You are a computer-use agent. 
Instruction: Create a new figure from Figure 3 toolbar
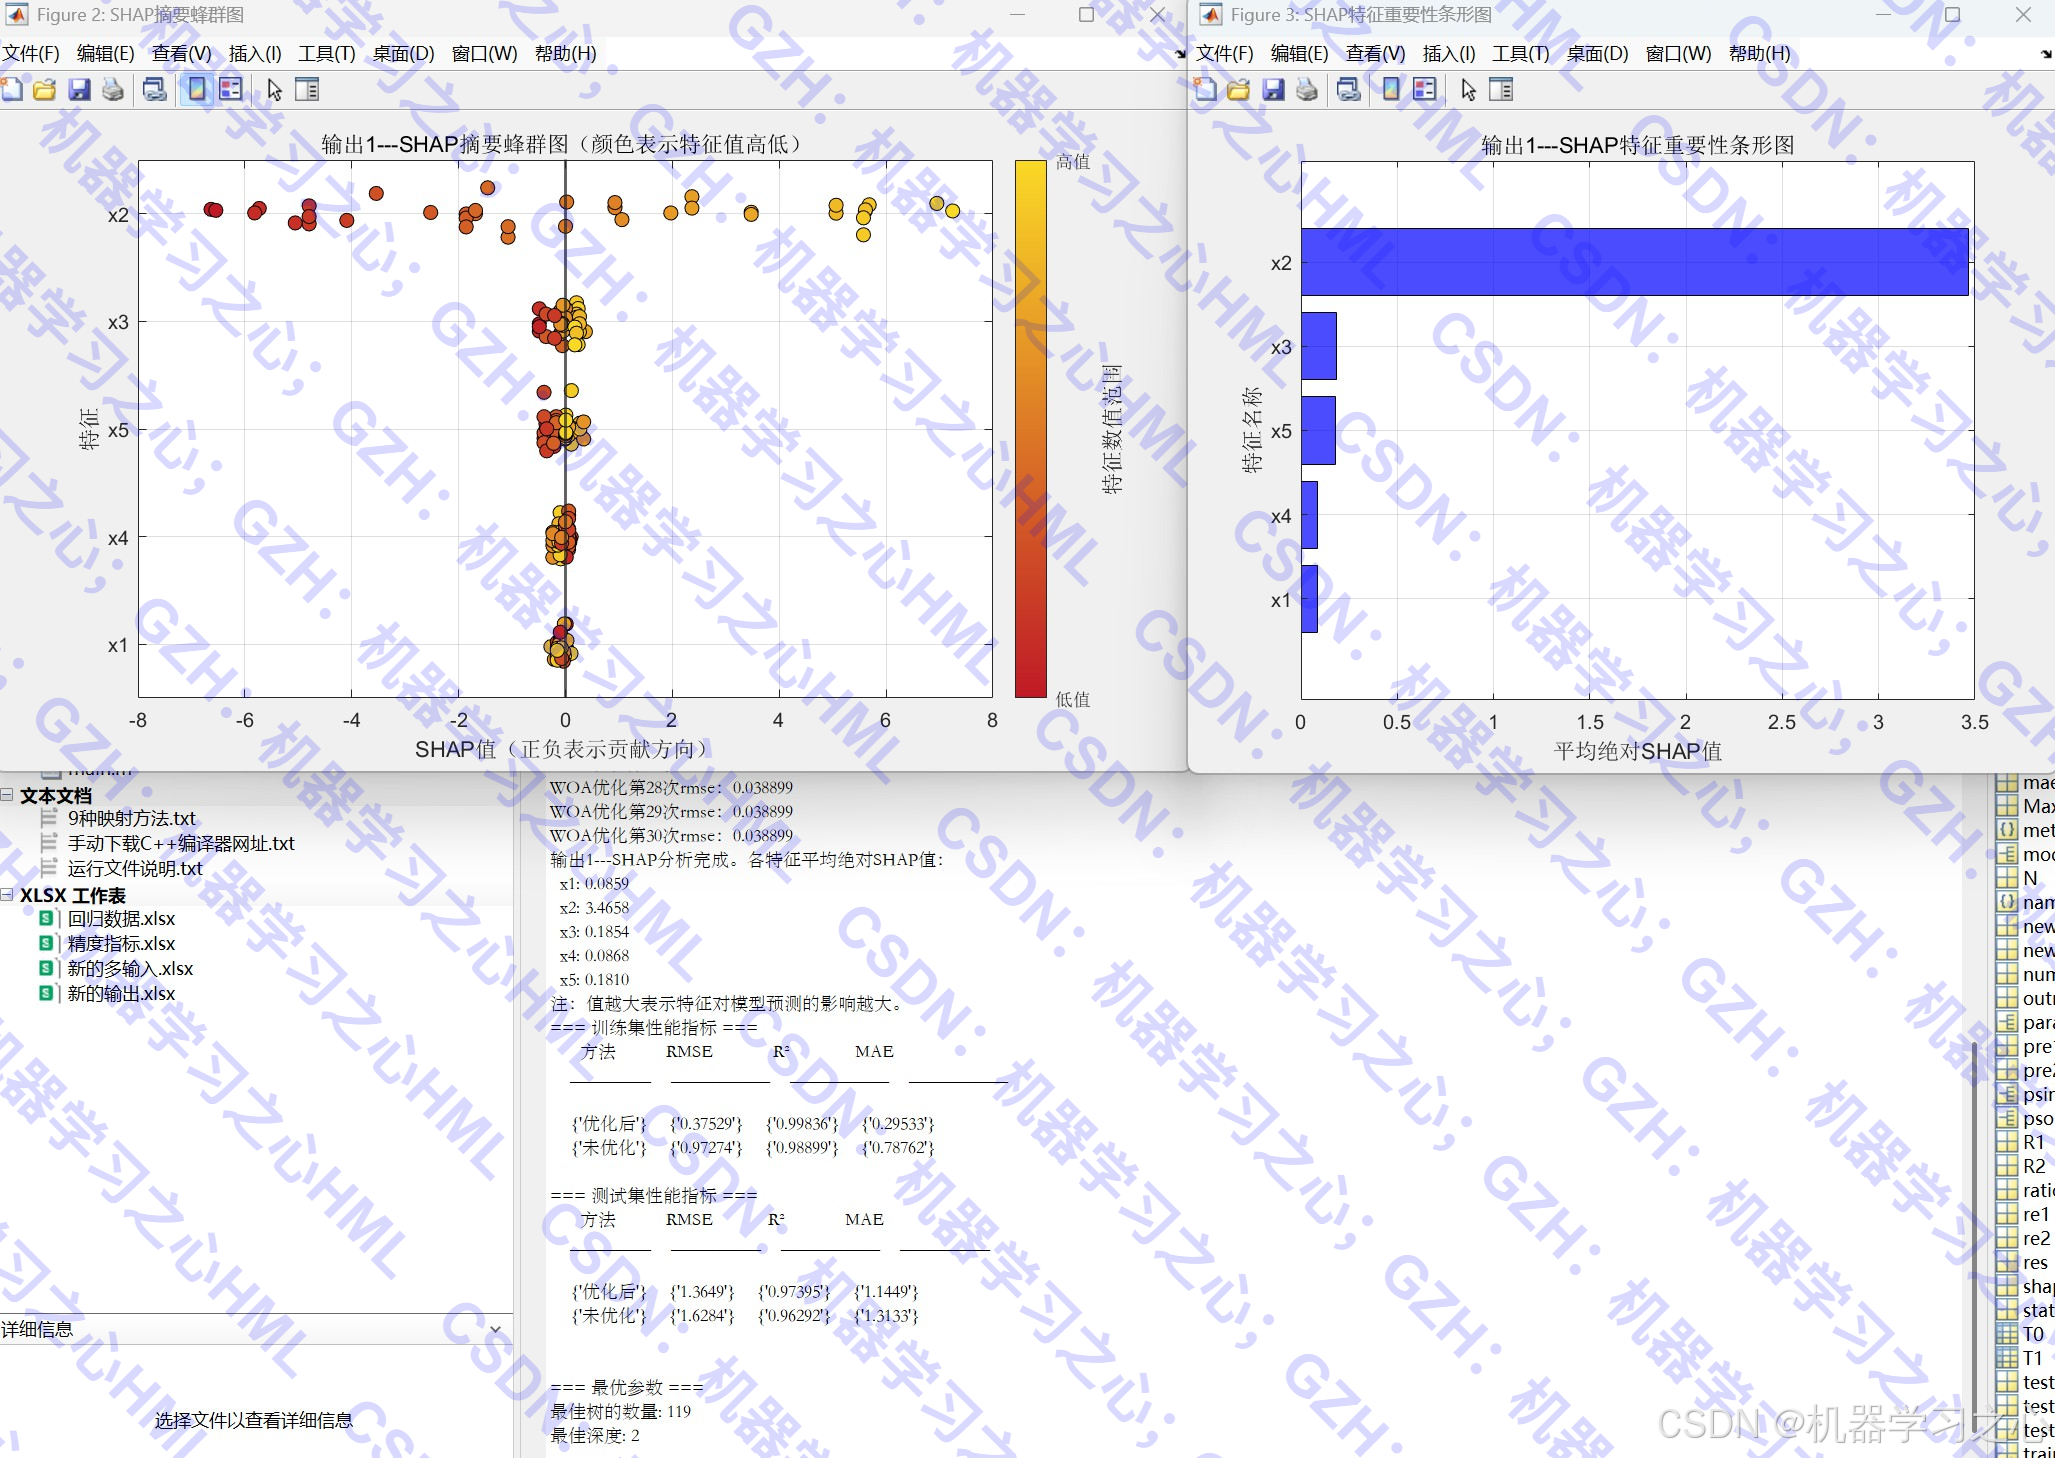pos(1208,89)
